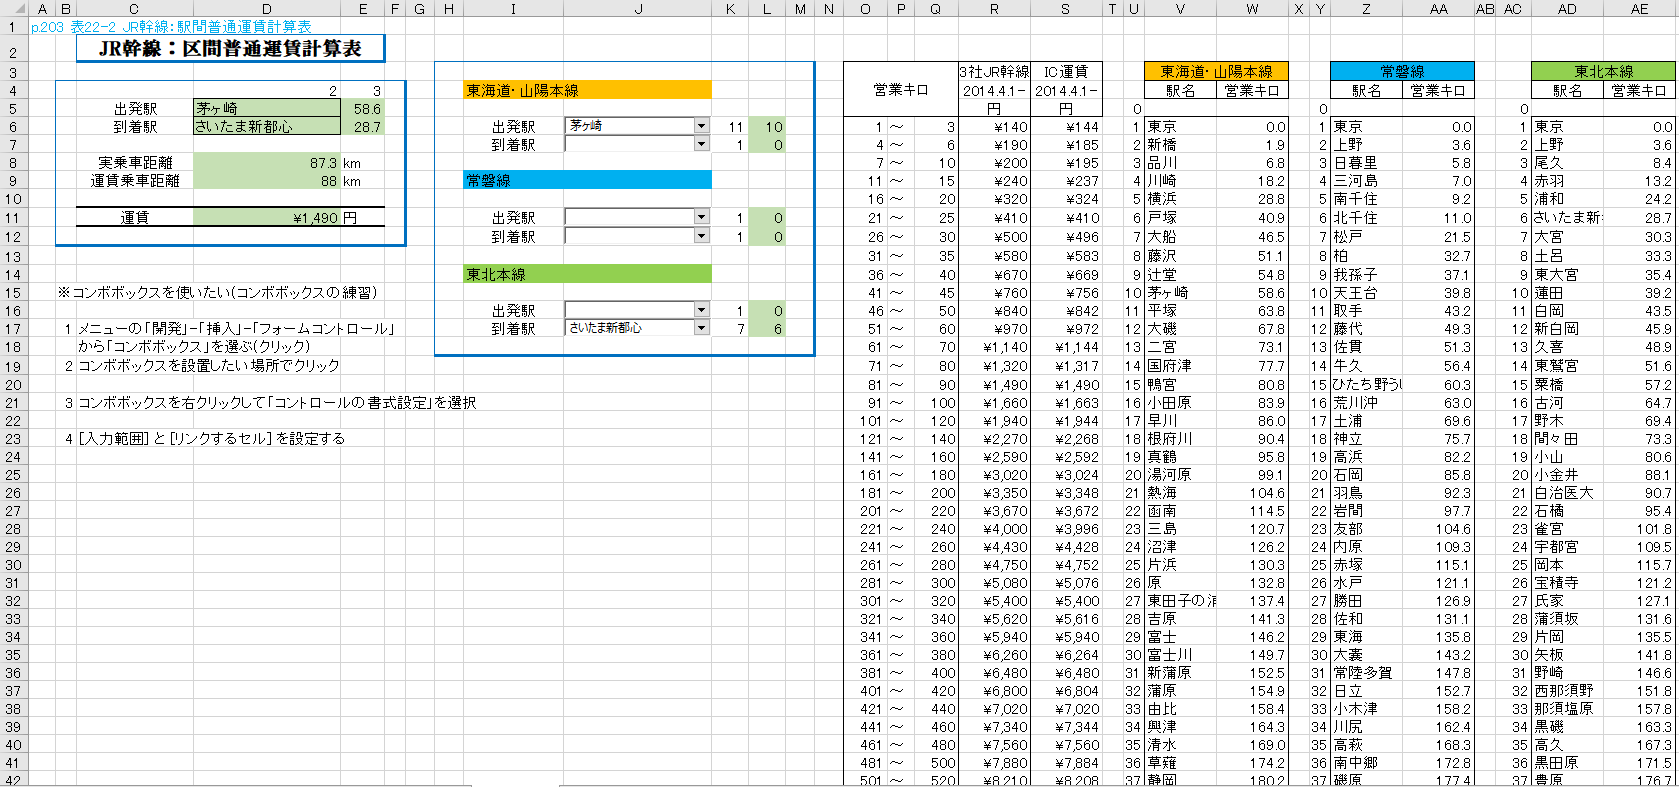Click the 実乗車距離 label
The width and height of the screenshot is (1679, 787).
click(x=135, y=163)
